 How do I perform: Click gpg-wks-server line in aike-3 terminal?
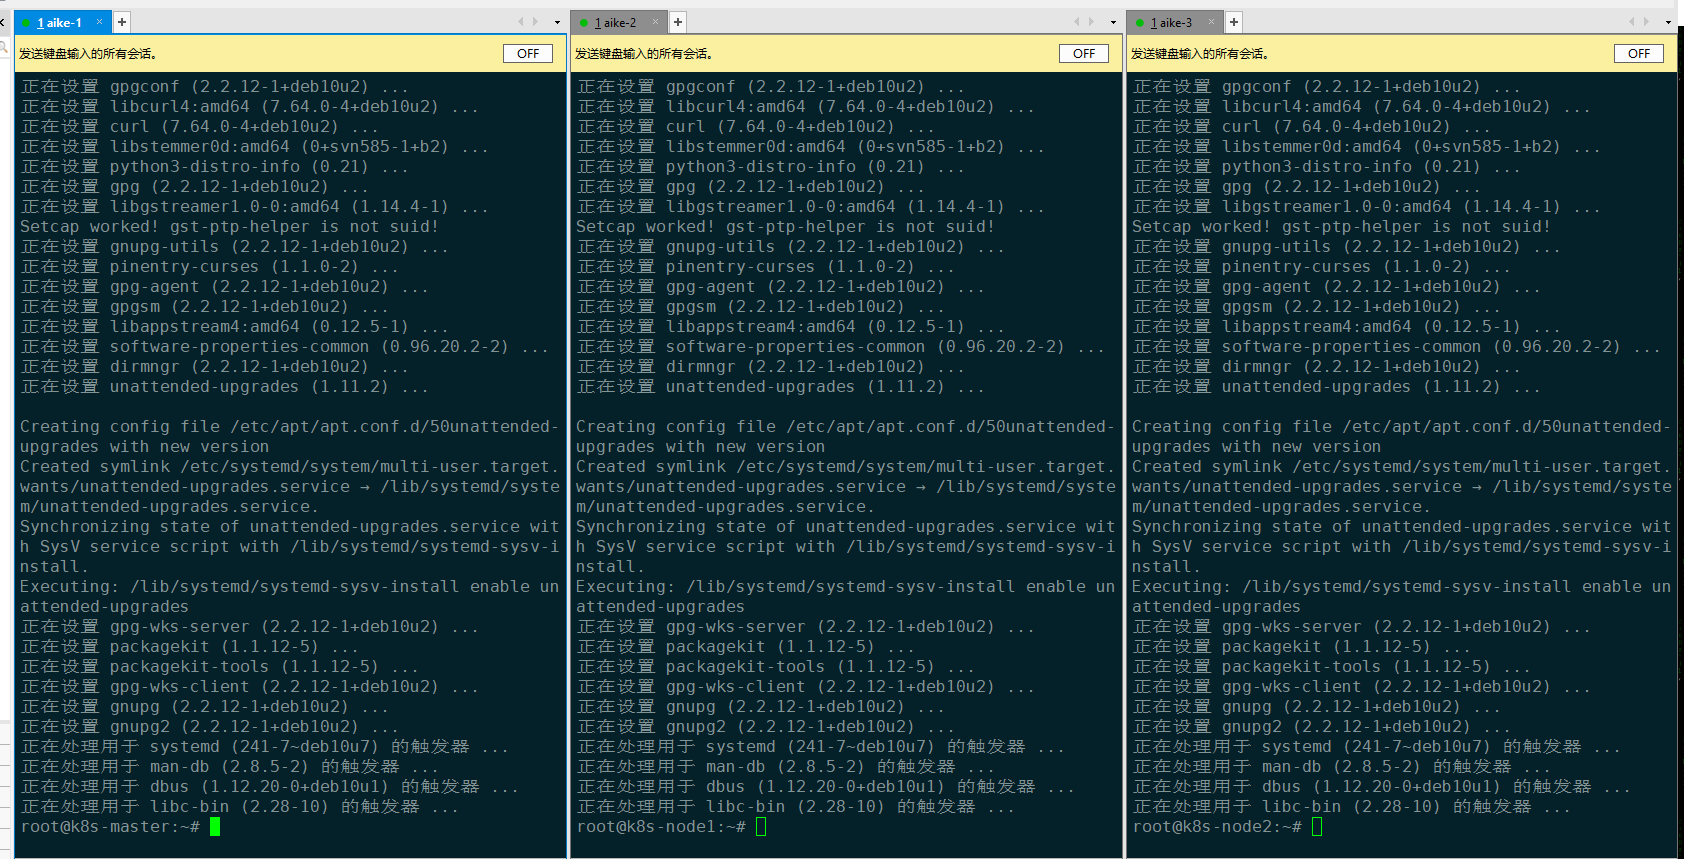point(1361,627)
